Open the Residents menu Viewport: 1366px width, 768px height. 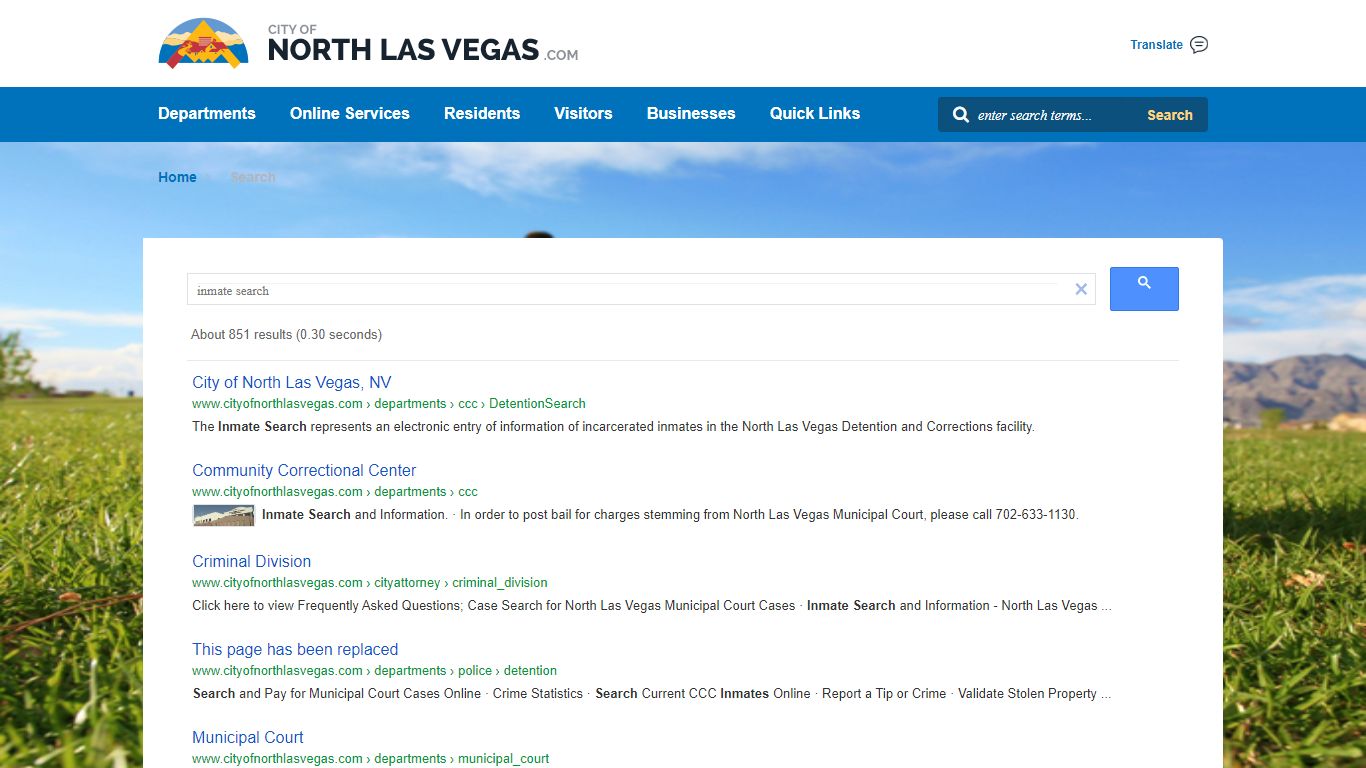(x=482, y=114)
